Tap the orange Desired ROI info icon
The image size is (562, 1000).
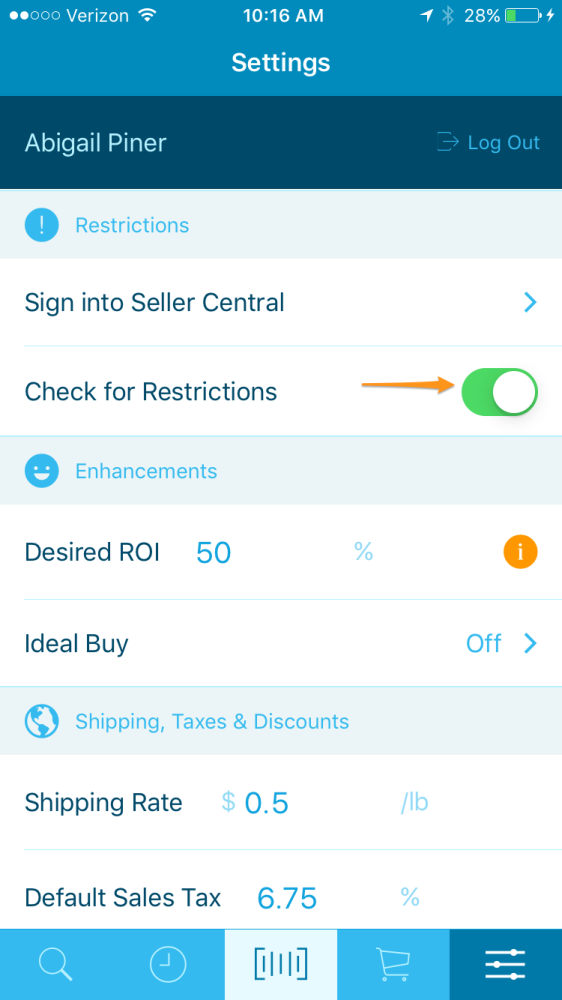point(520,552)
